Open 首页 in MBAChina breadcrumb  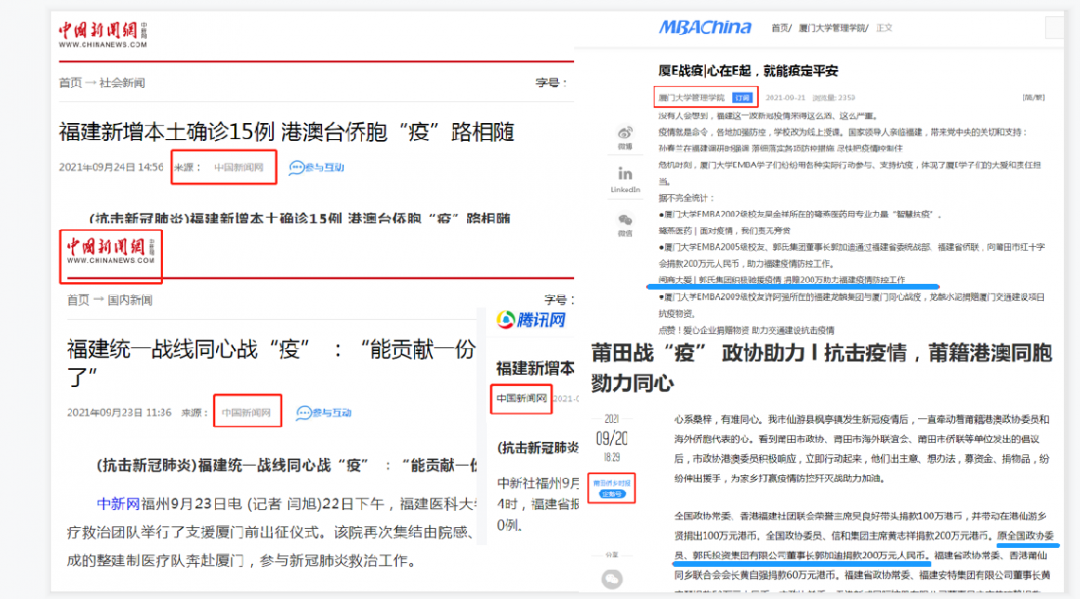pos(780,28)
